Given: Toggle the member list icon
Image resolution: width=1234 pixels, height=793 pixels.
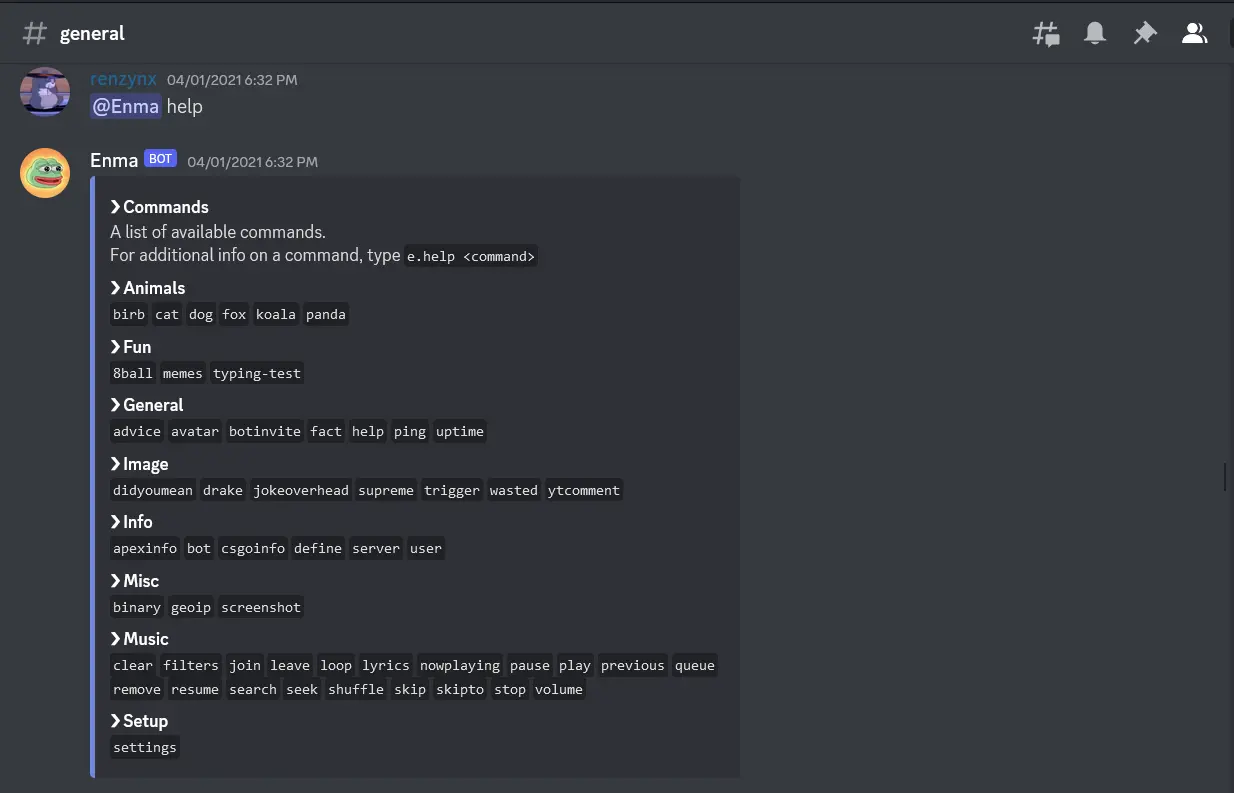Looking at the screenshot, I should click(x=1194, y=34).
